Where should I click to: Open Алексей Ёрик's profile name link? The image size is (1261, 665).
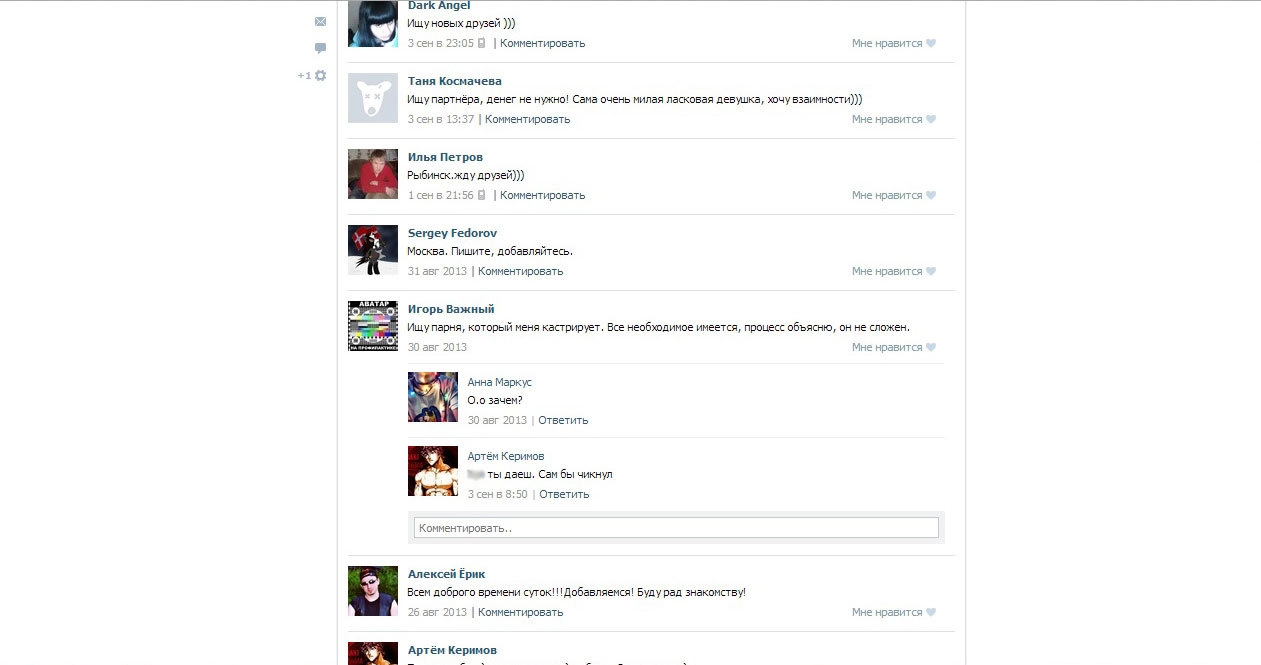point(447,574)
